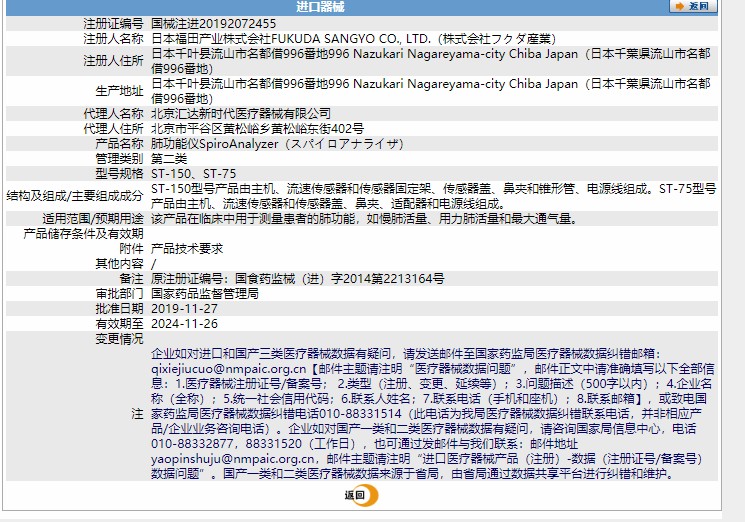Click the 型号规格 label

pyautogui.click(x=119, y=173)
